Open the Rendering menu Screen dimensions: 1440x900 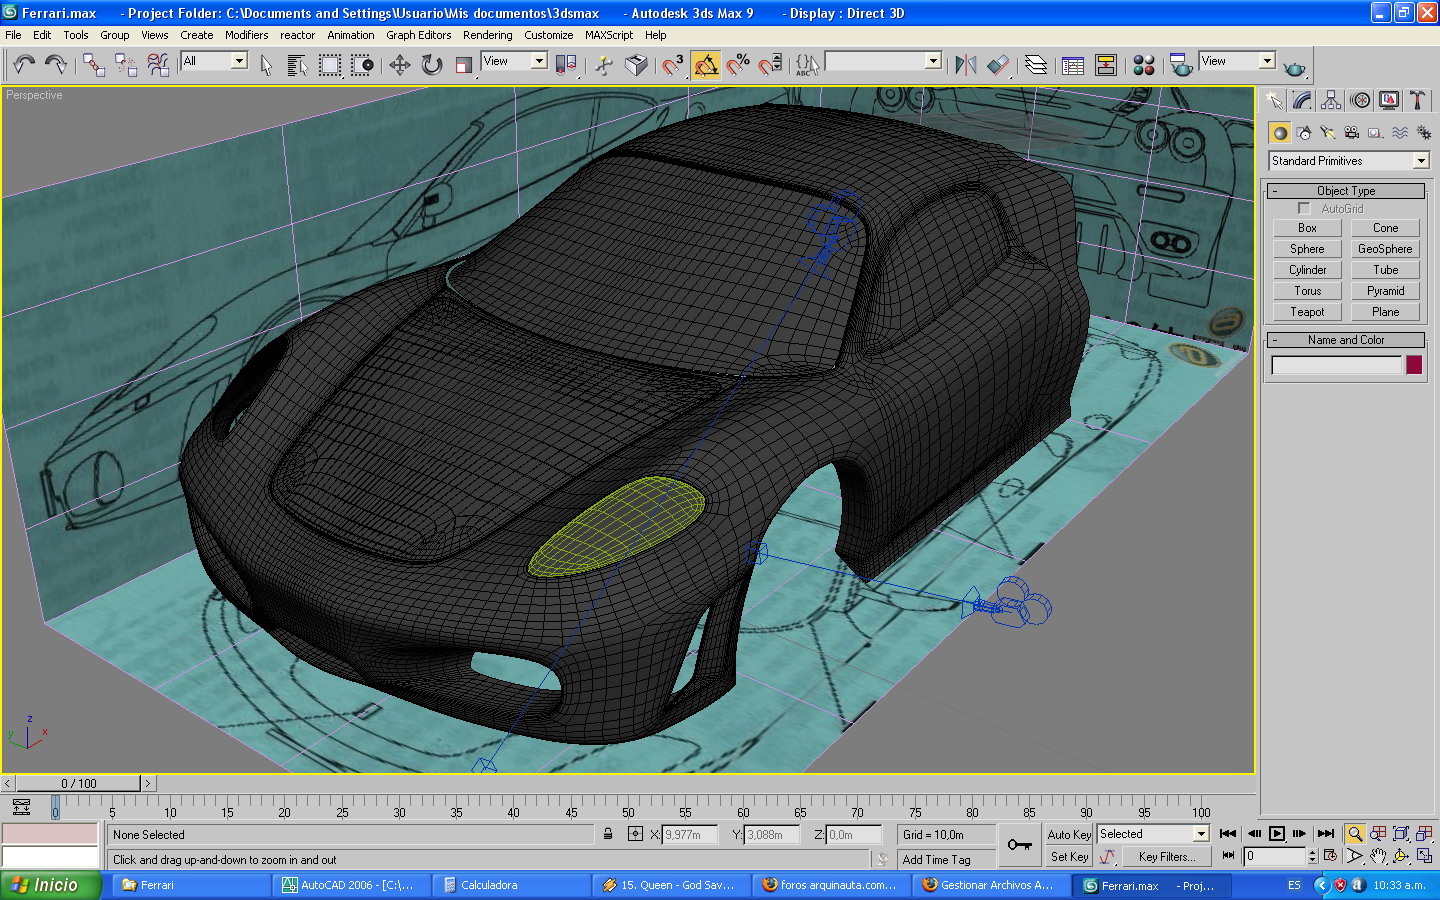(487, 35)
